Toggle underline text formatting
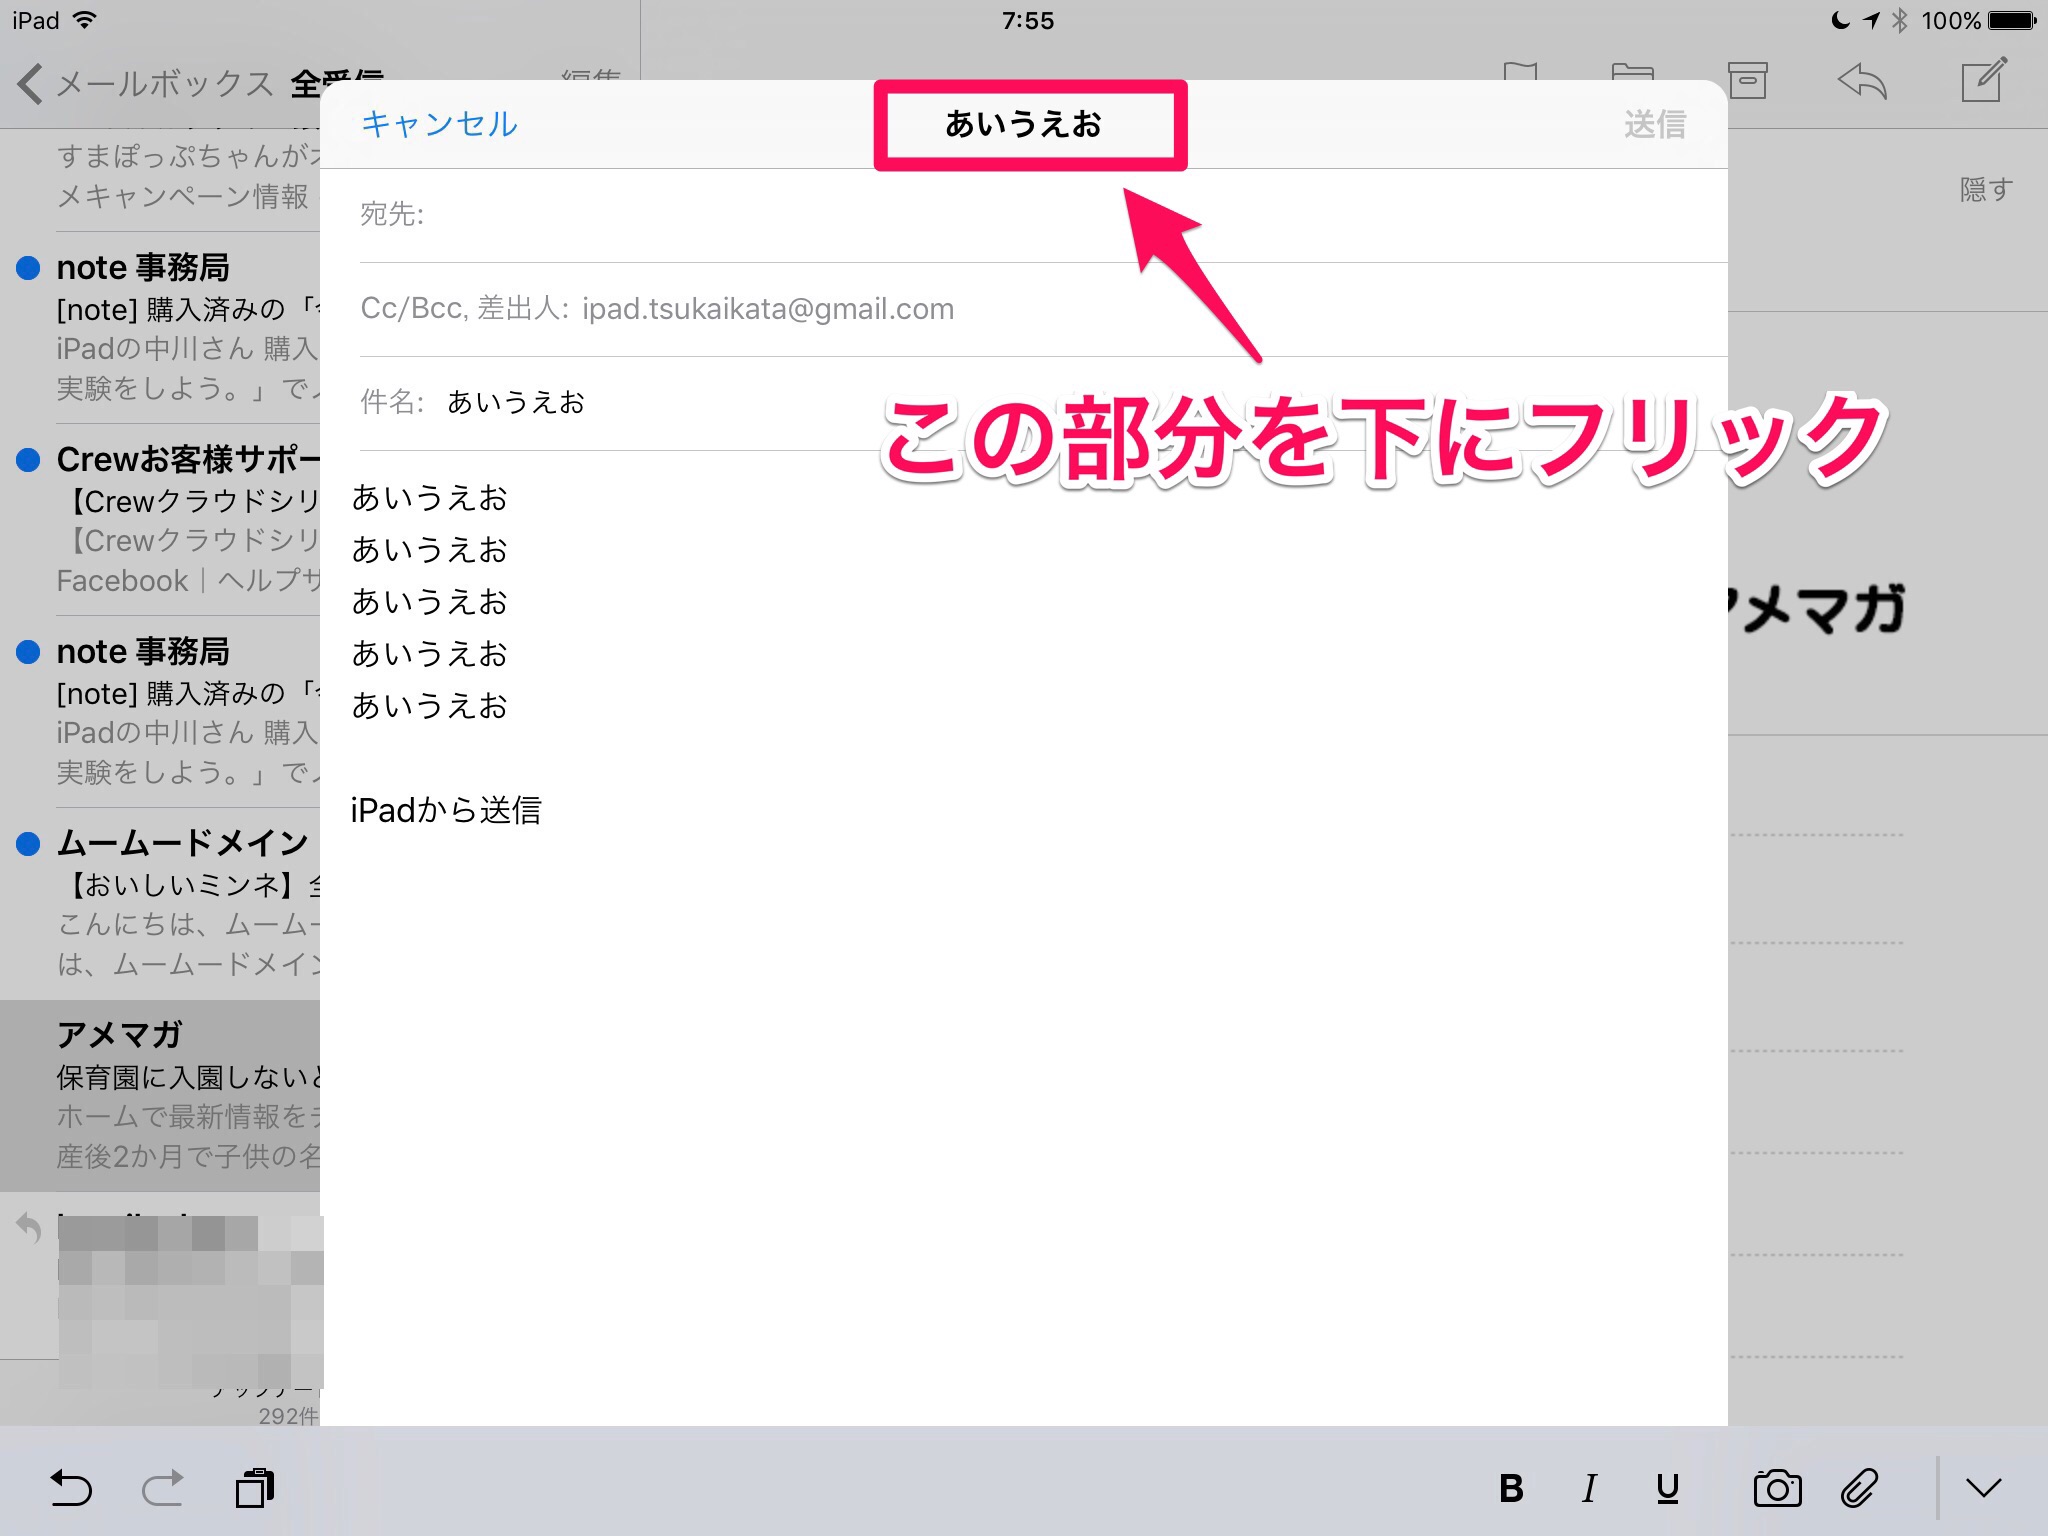 coord(1667,1488)
